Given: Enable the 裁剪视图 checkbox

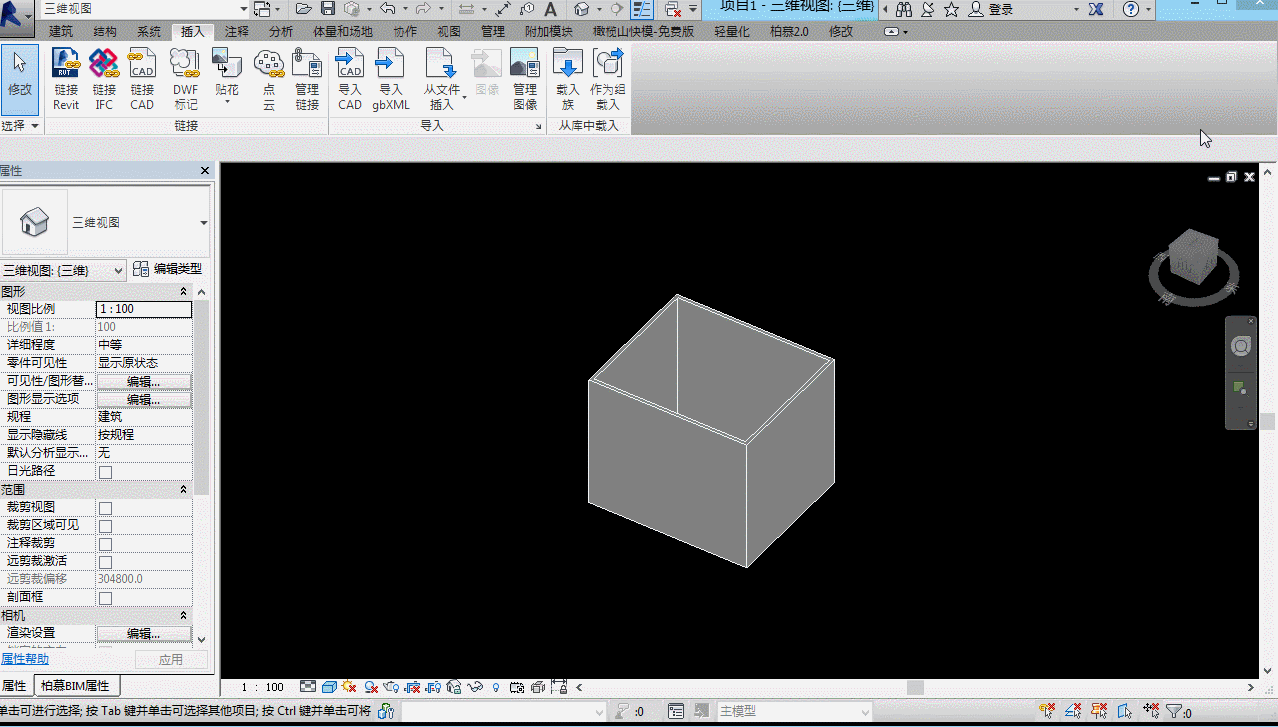Looking at the screenshot, I should (105, 508).
